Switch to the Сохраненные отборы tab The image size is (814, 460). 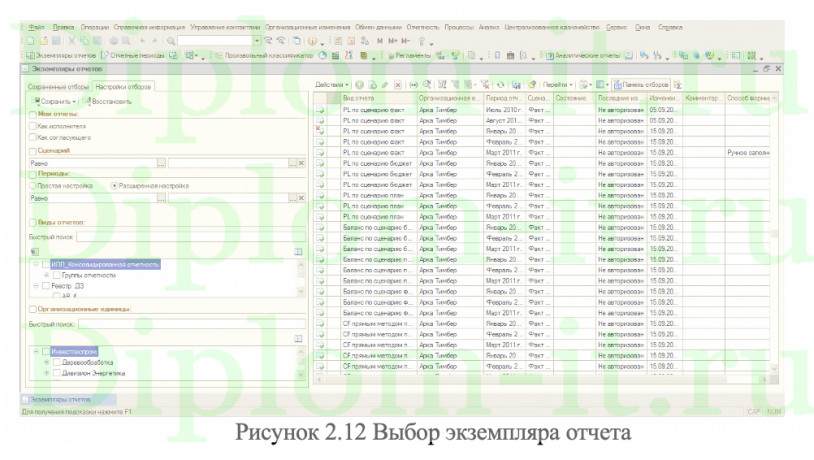[x=58, y=87]
